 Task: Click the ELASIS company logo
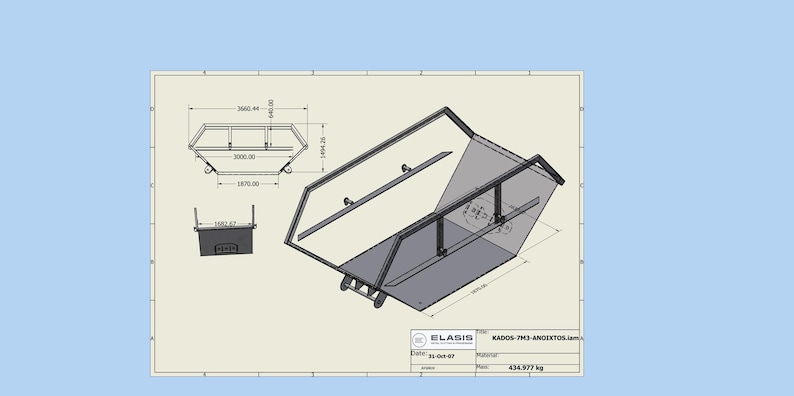(x=443, y=339)
